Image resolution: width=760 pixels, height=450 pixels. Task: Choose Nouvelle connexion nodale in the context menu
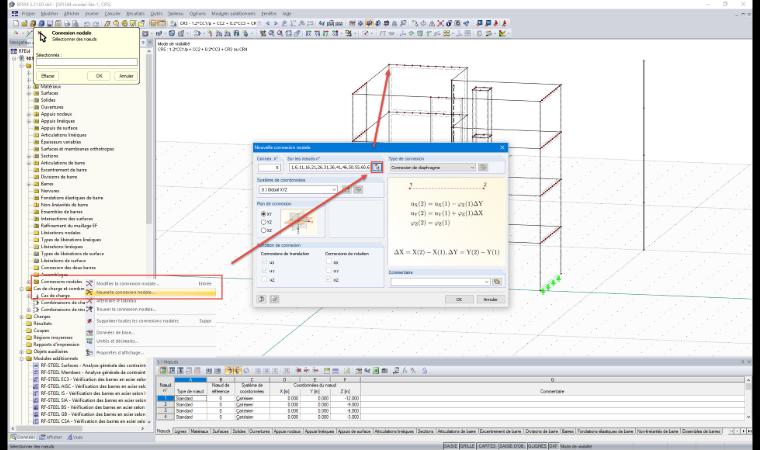tap(150, 292)
